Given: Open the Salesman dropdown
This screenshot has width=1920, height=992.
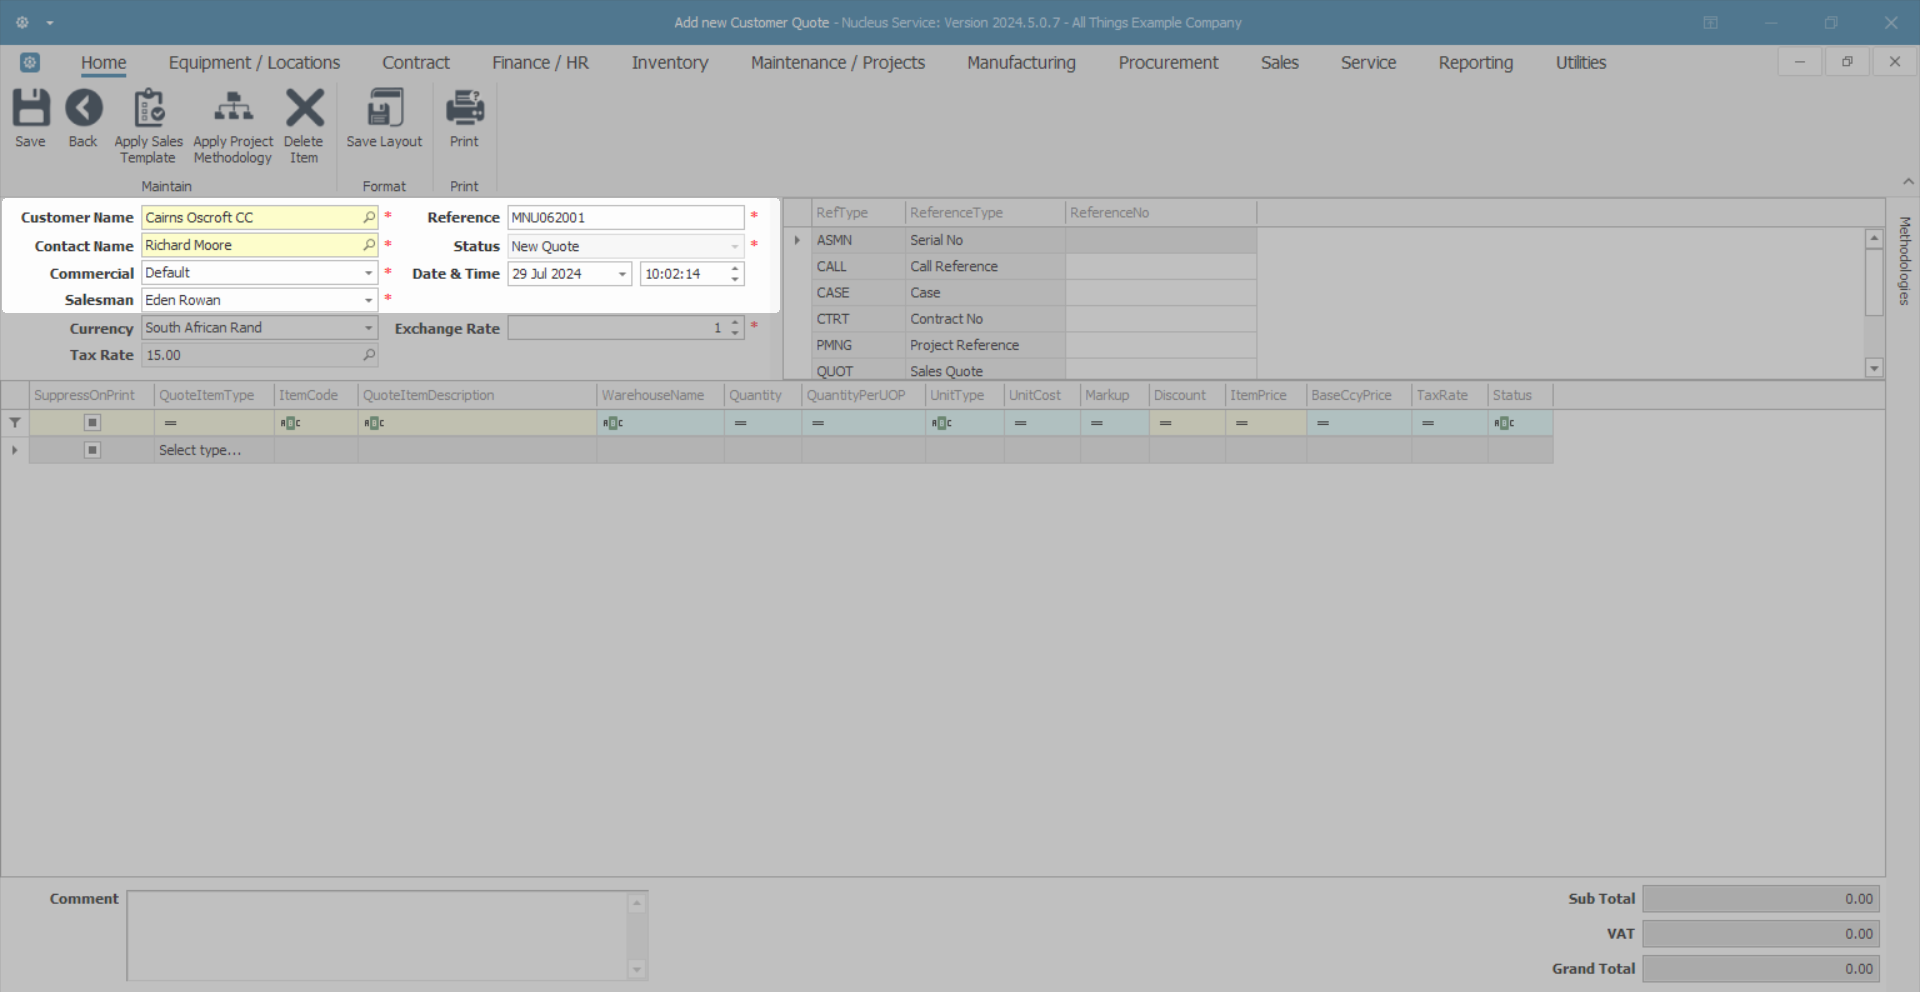Looking at the screenshot, I should click(368, 300).
